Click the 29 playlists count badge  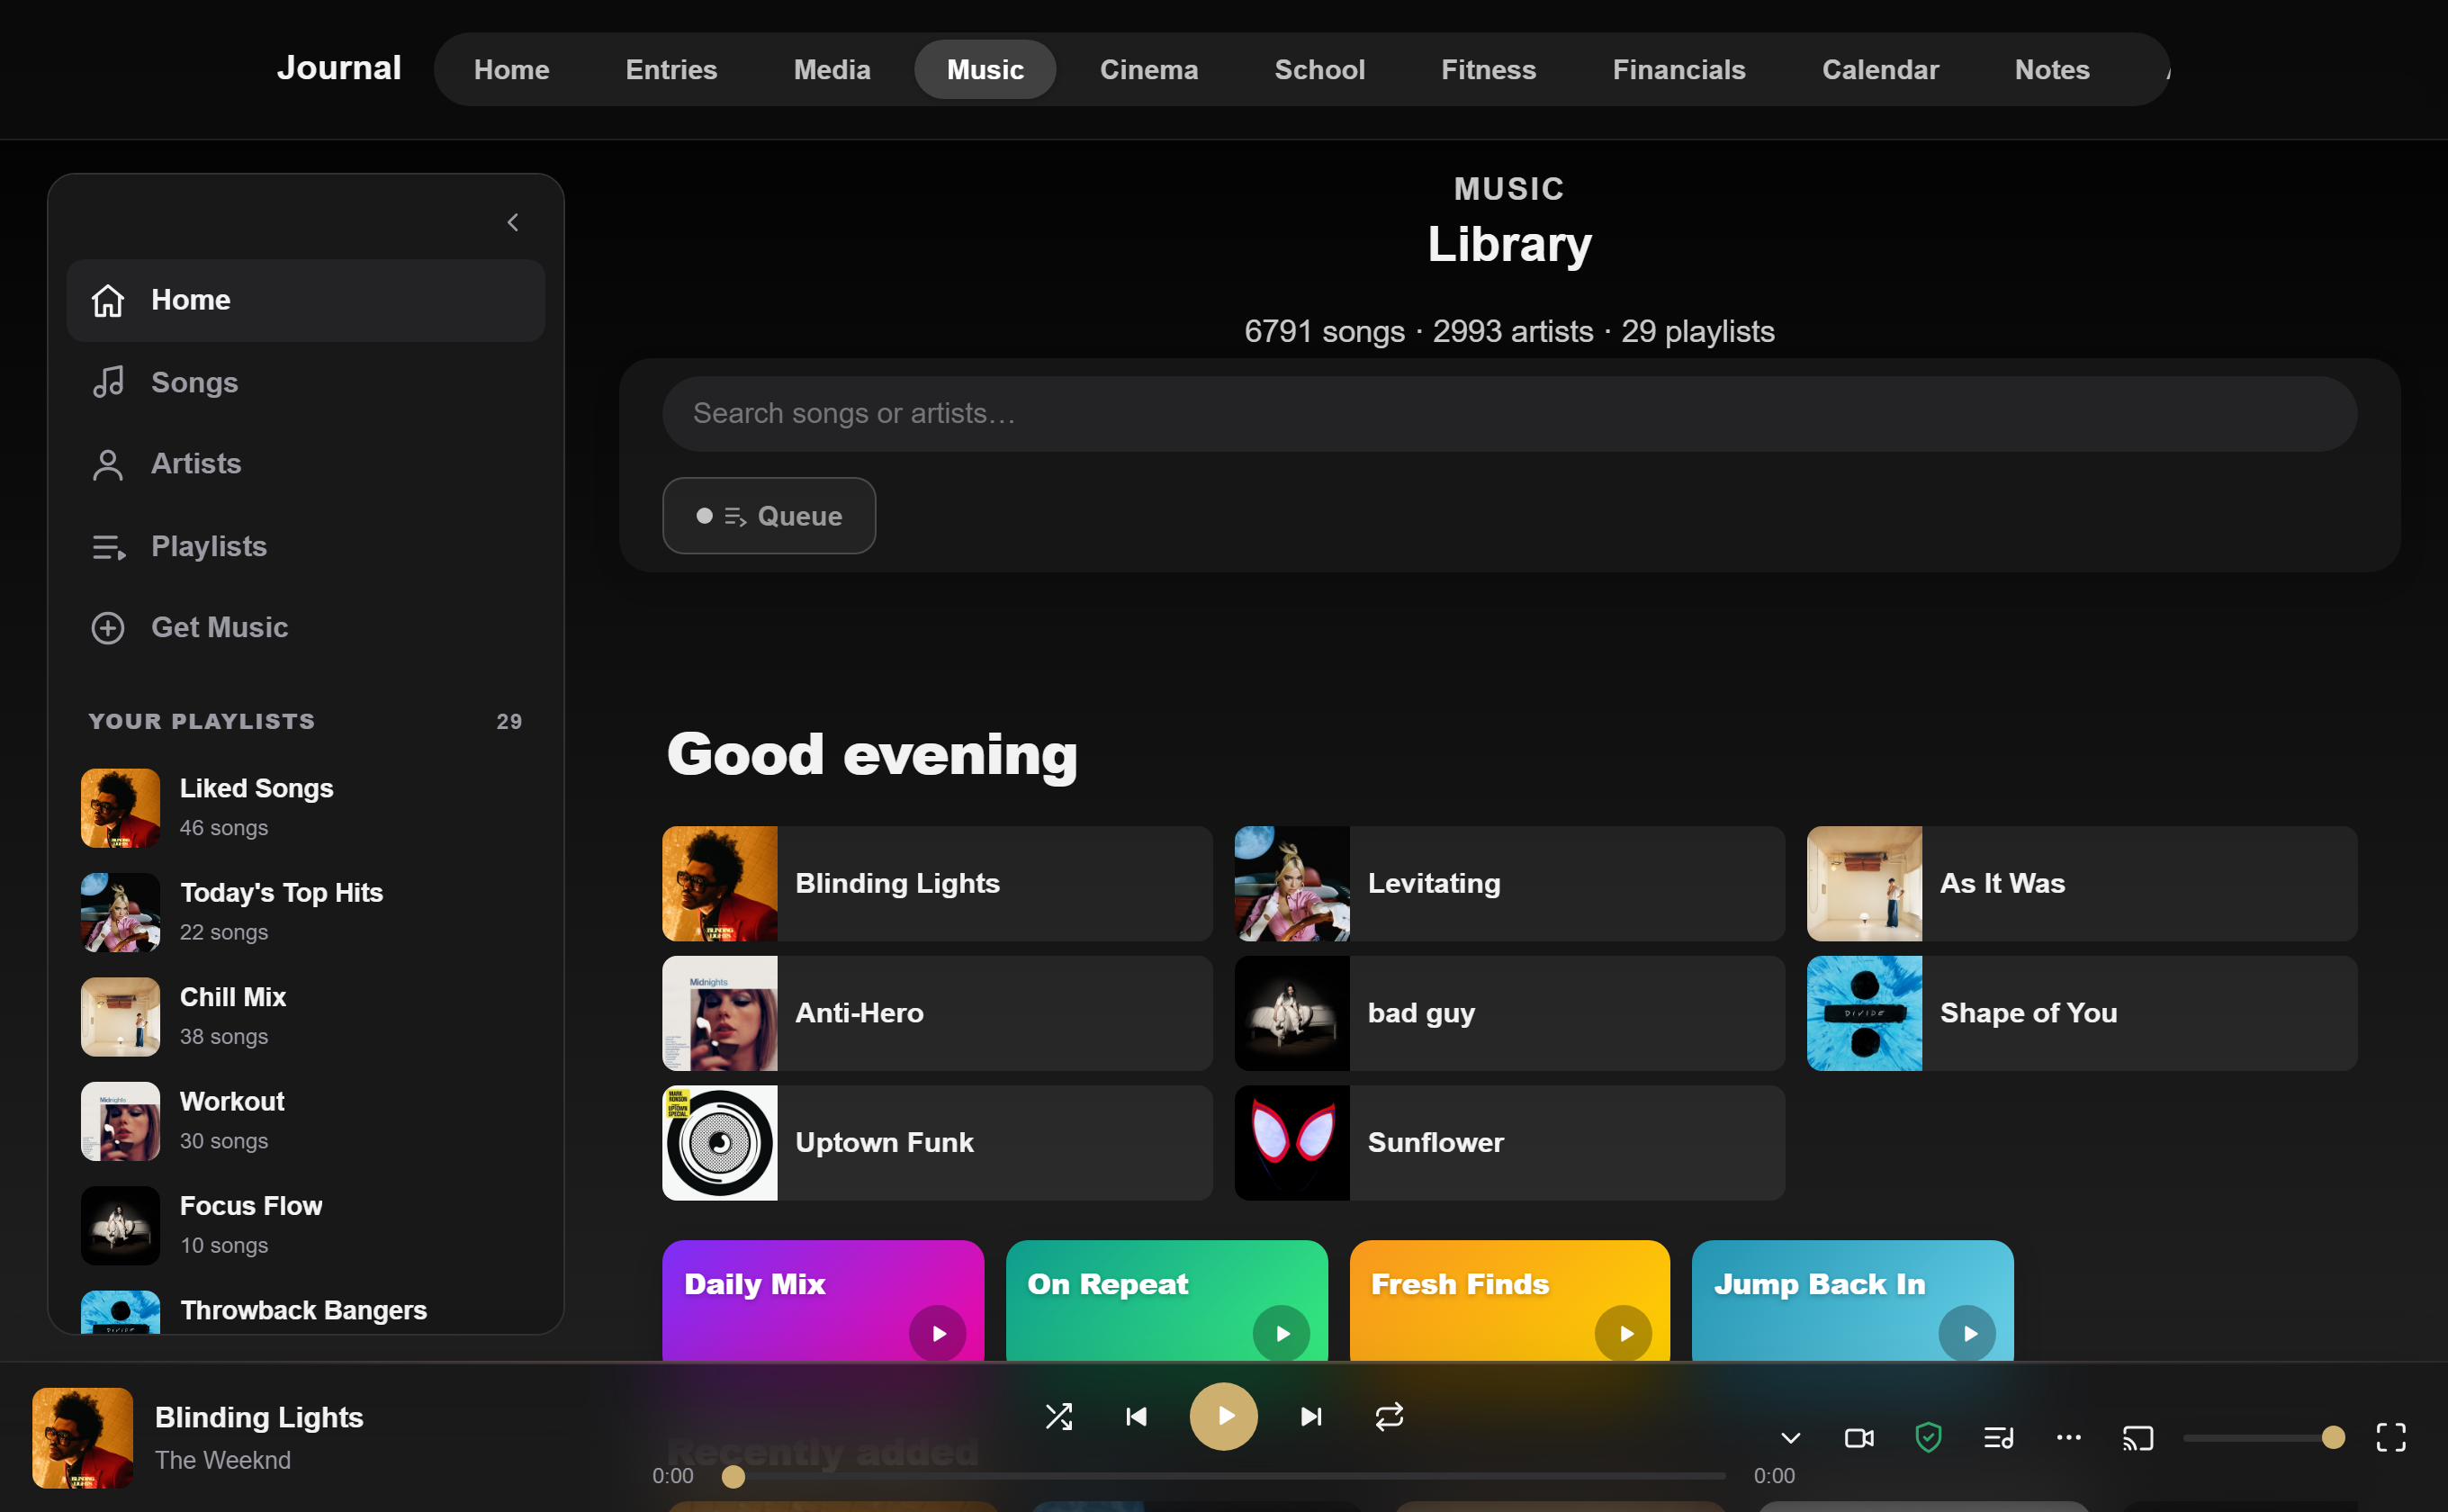coord(509,721)
